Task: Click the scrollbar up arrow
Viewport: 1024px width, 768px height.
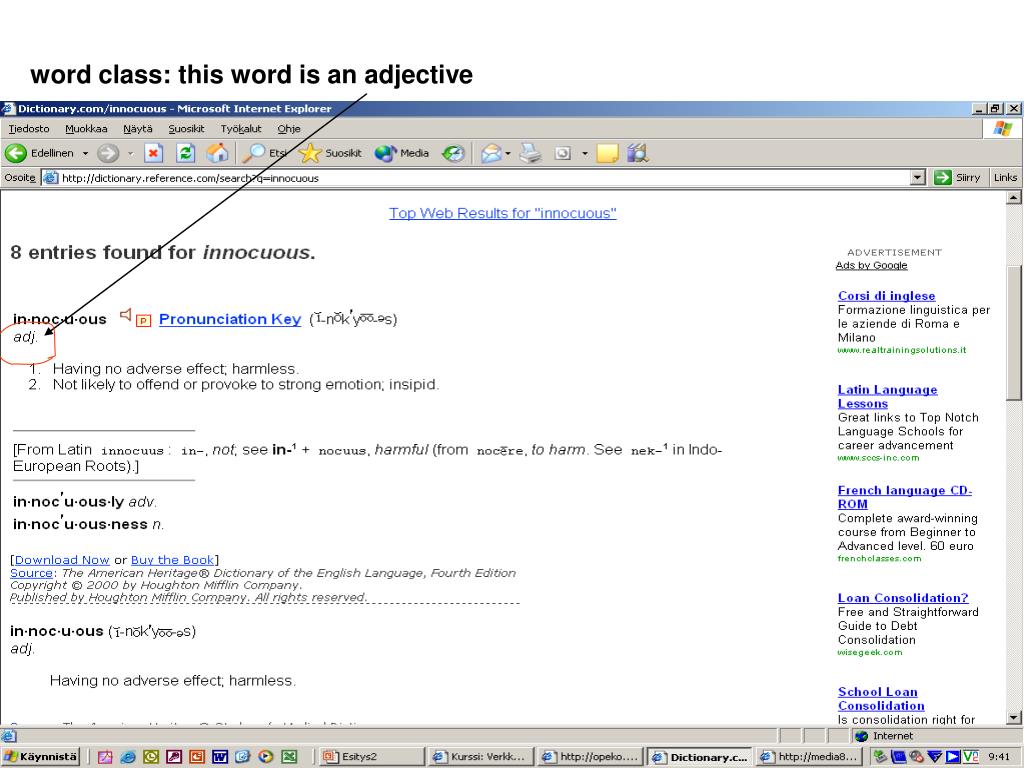Action: pos(1014,197)
